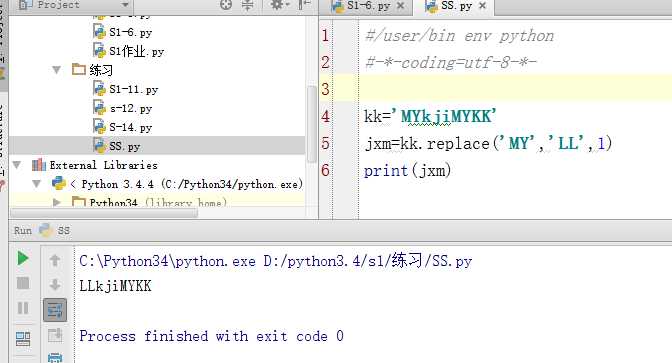
Task: Click the LLkjiMYKK output line
Action: click(115, 286)
